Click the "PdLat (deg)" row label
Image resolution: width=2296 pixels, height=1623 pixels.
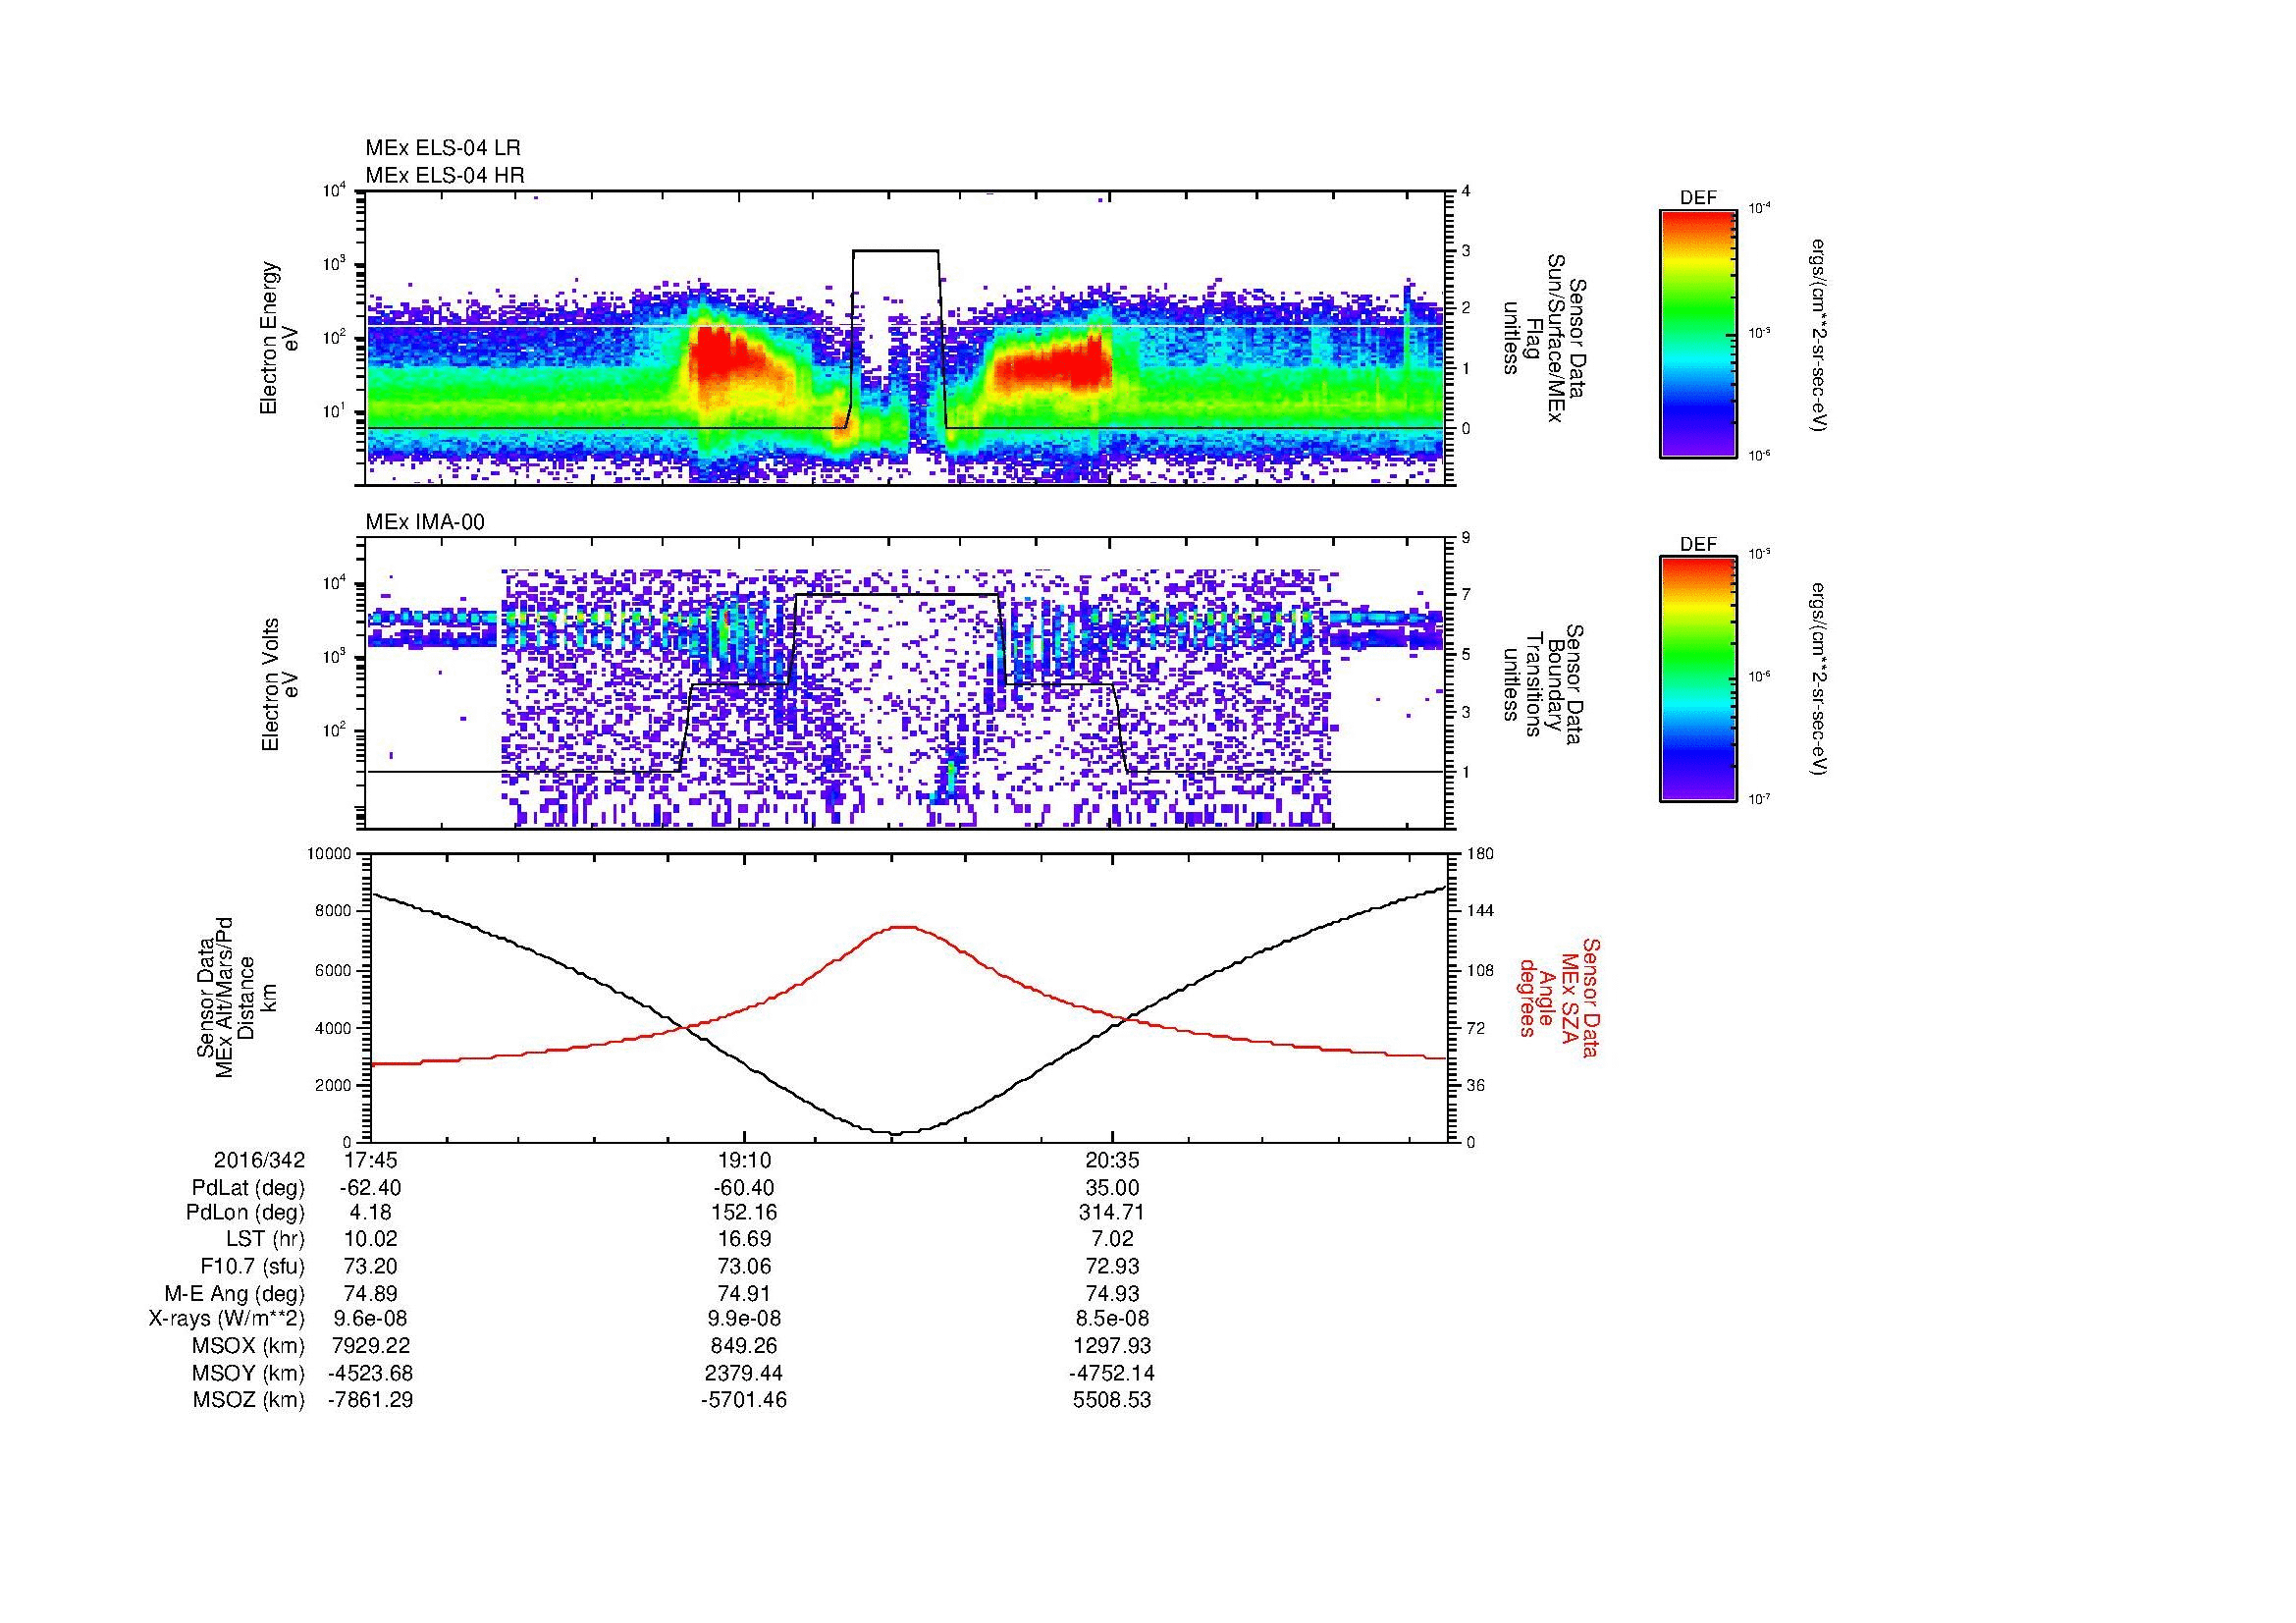pos(248,1188)
